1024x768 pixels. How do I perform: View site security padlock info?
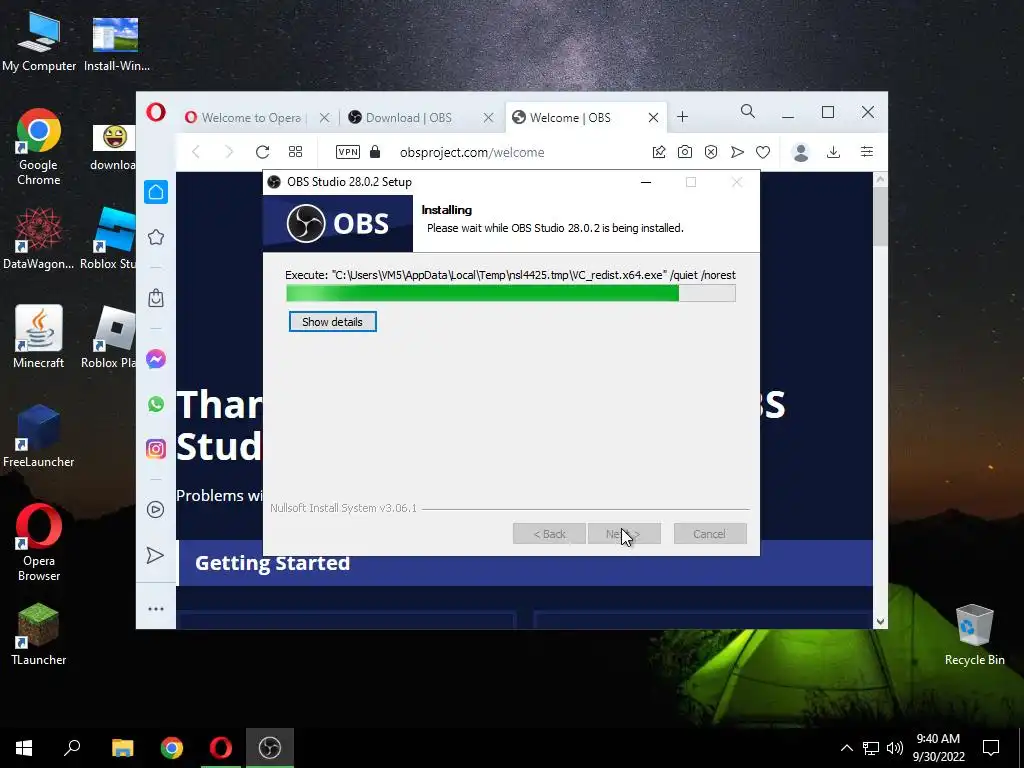pyautogui.click(x=375, y=152)
